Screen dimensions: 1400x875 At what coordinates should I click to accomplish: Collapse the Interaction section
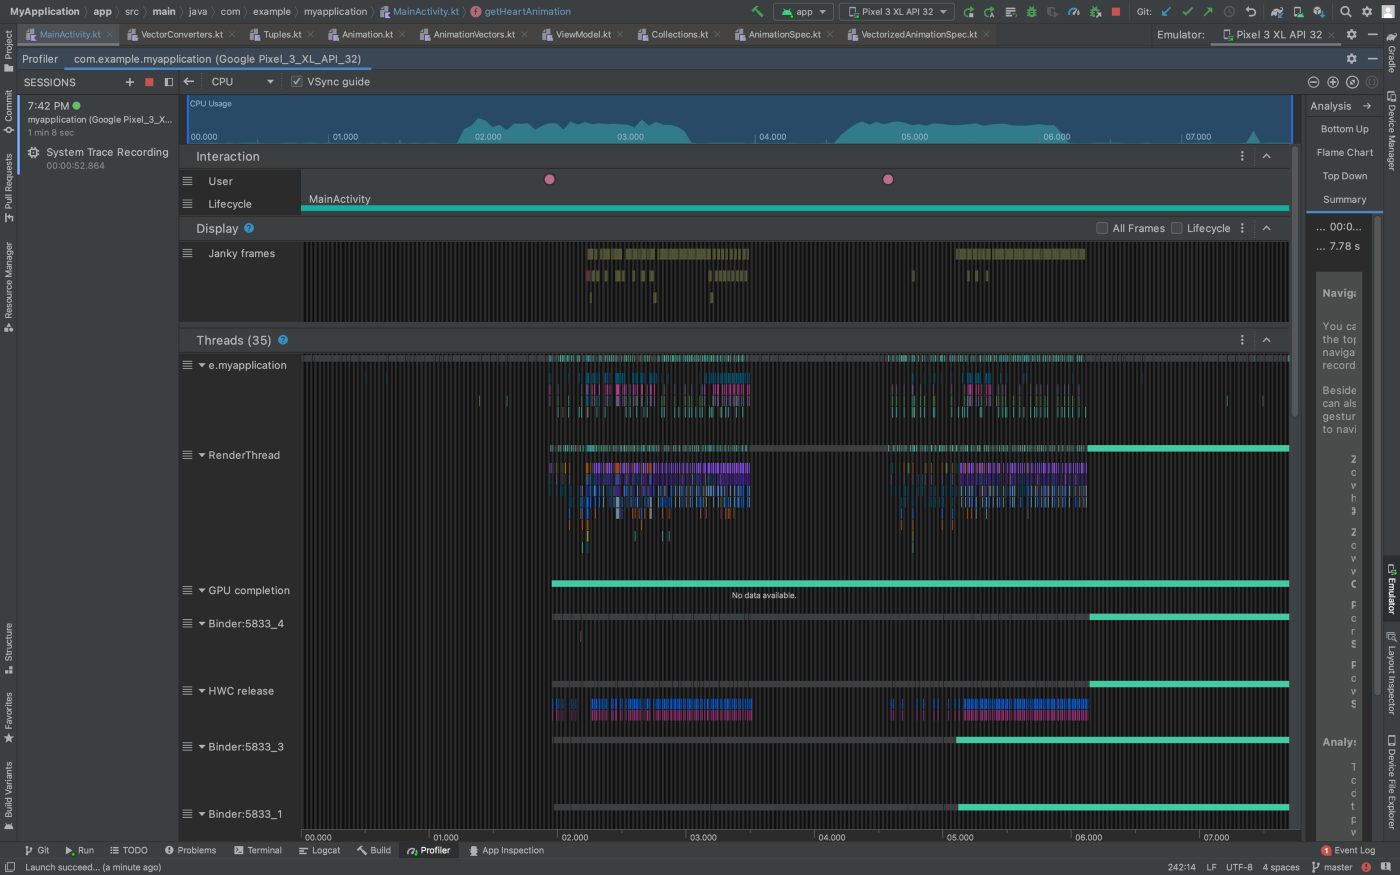click(x=1266, y=156)
